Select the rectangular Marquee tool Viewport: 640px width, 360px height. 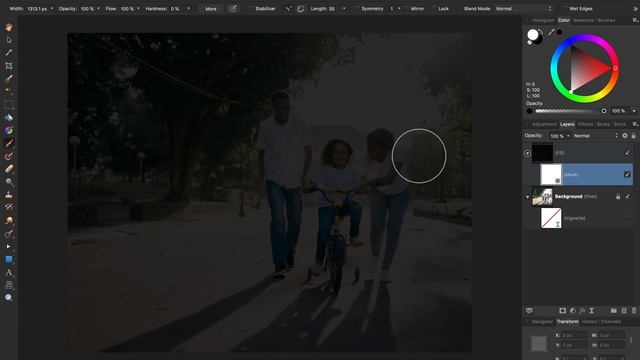[x=9, y=105]
